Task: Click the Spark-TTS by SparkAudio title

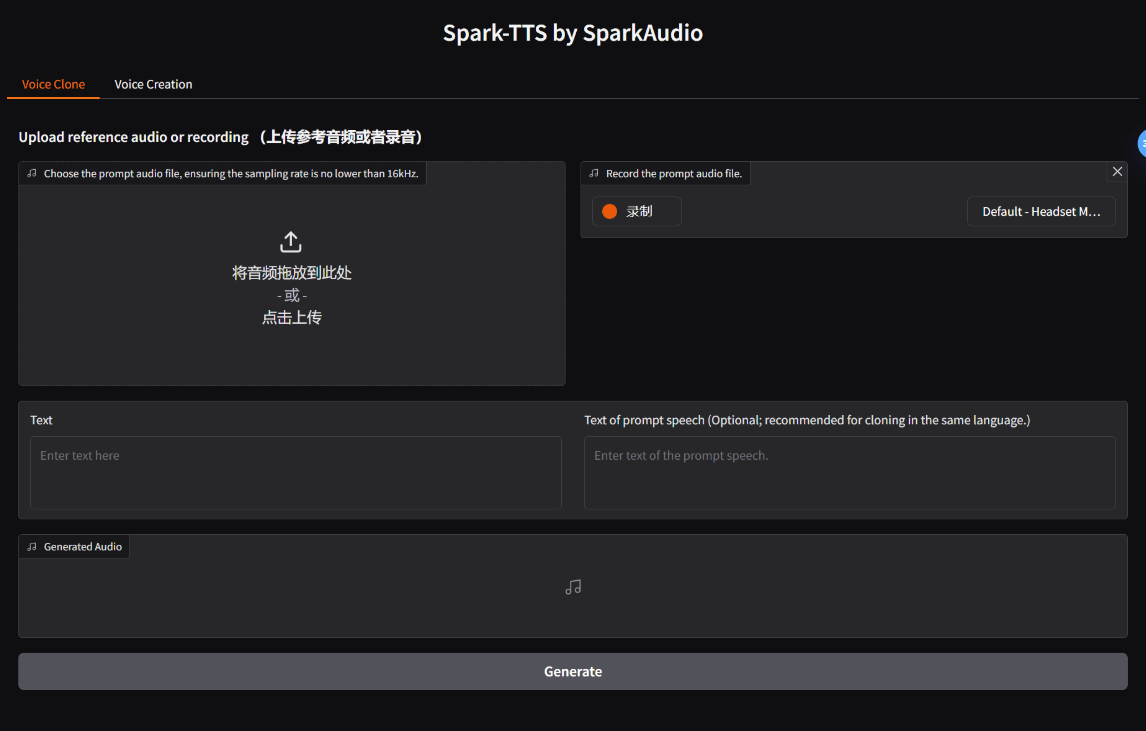Action: coord(573,33)
